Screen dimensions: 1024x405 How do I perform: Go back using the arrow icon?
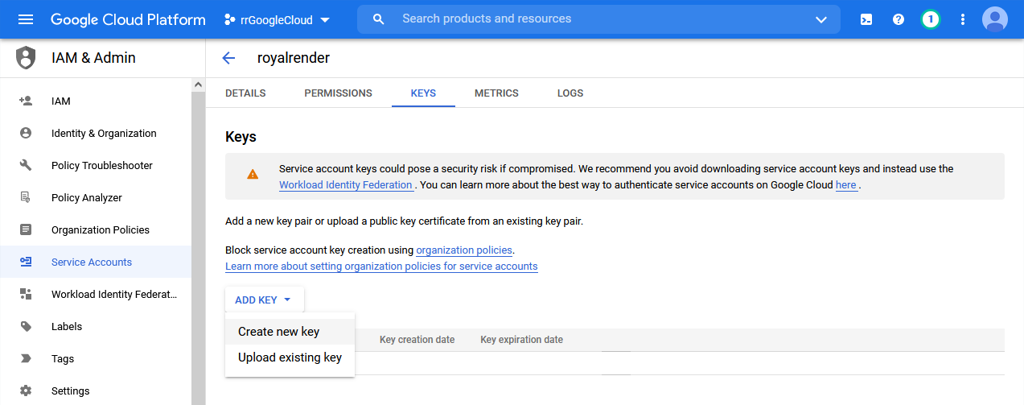pyautogui.click(x=229, y=58)
